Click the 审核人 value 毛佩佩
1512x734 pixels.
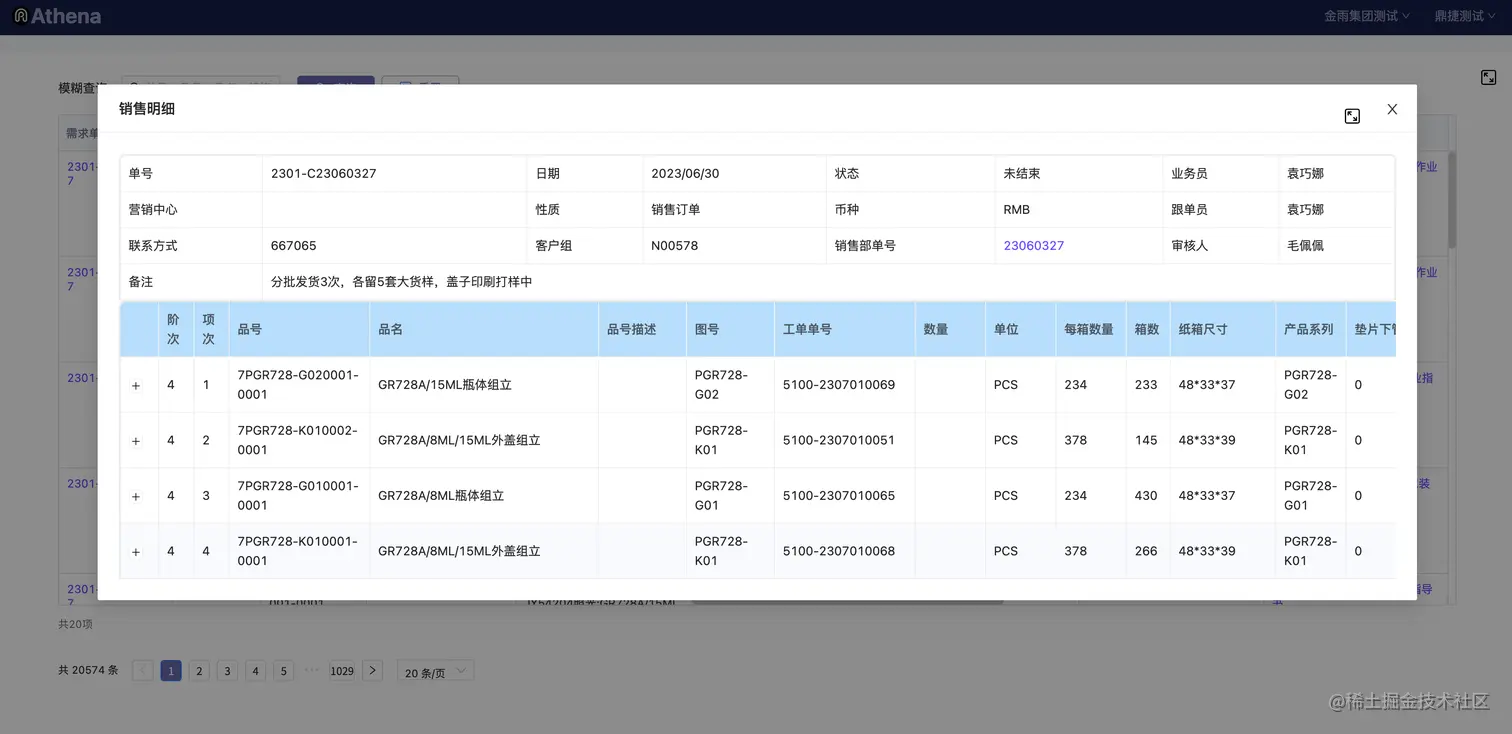click(x=1305, y=245)
